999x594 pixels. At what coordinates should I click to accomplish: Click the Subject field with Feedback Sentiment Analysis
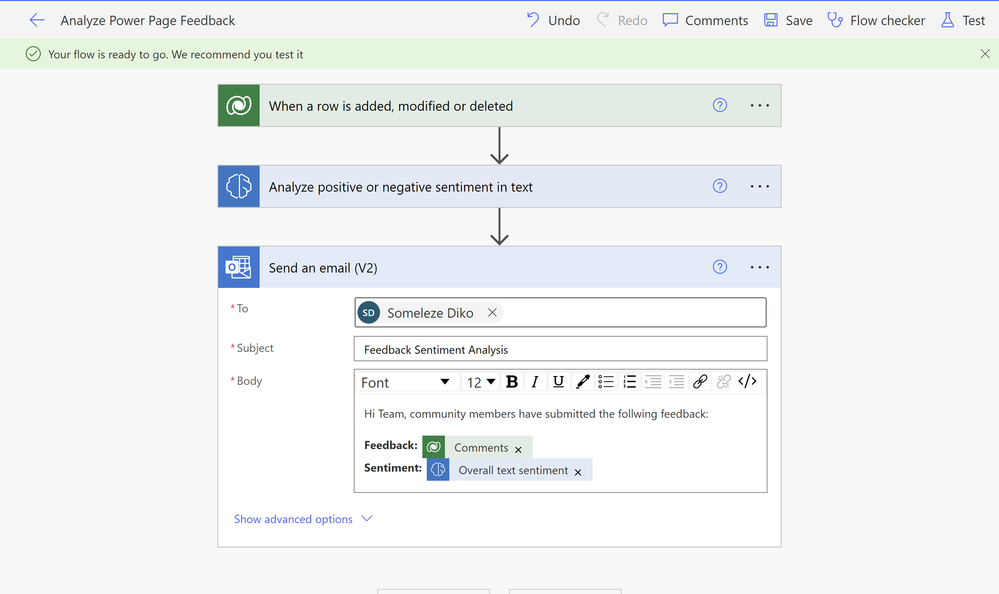[560, 349]
